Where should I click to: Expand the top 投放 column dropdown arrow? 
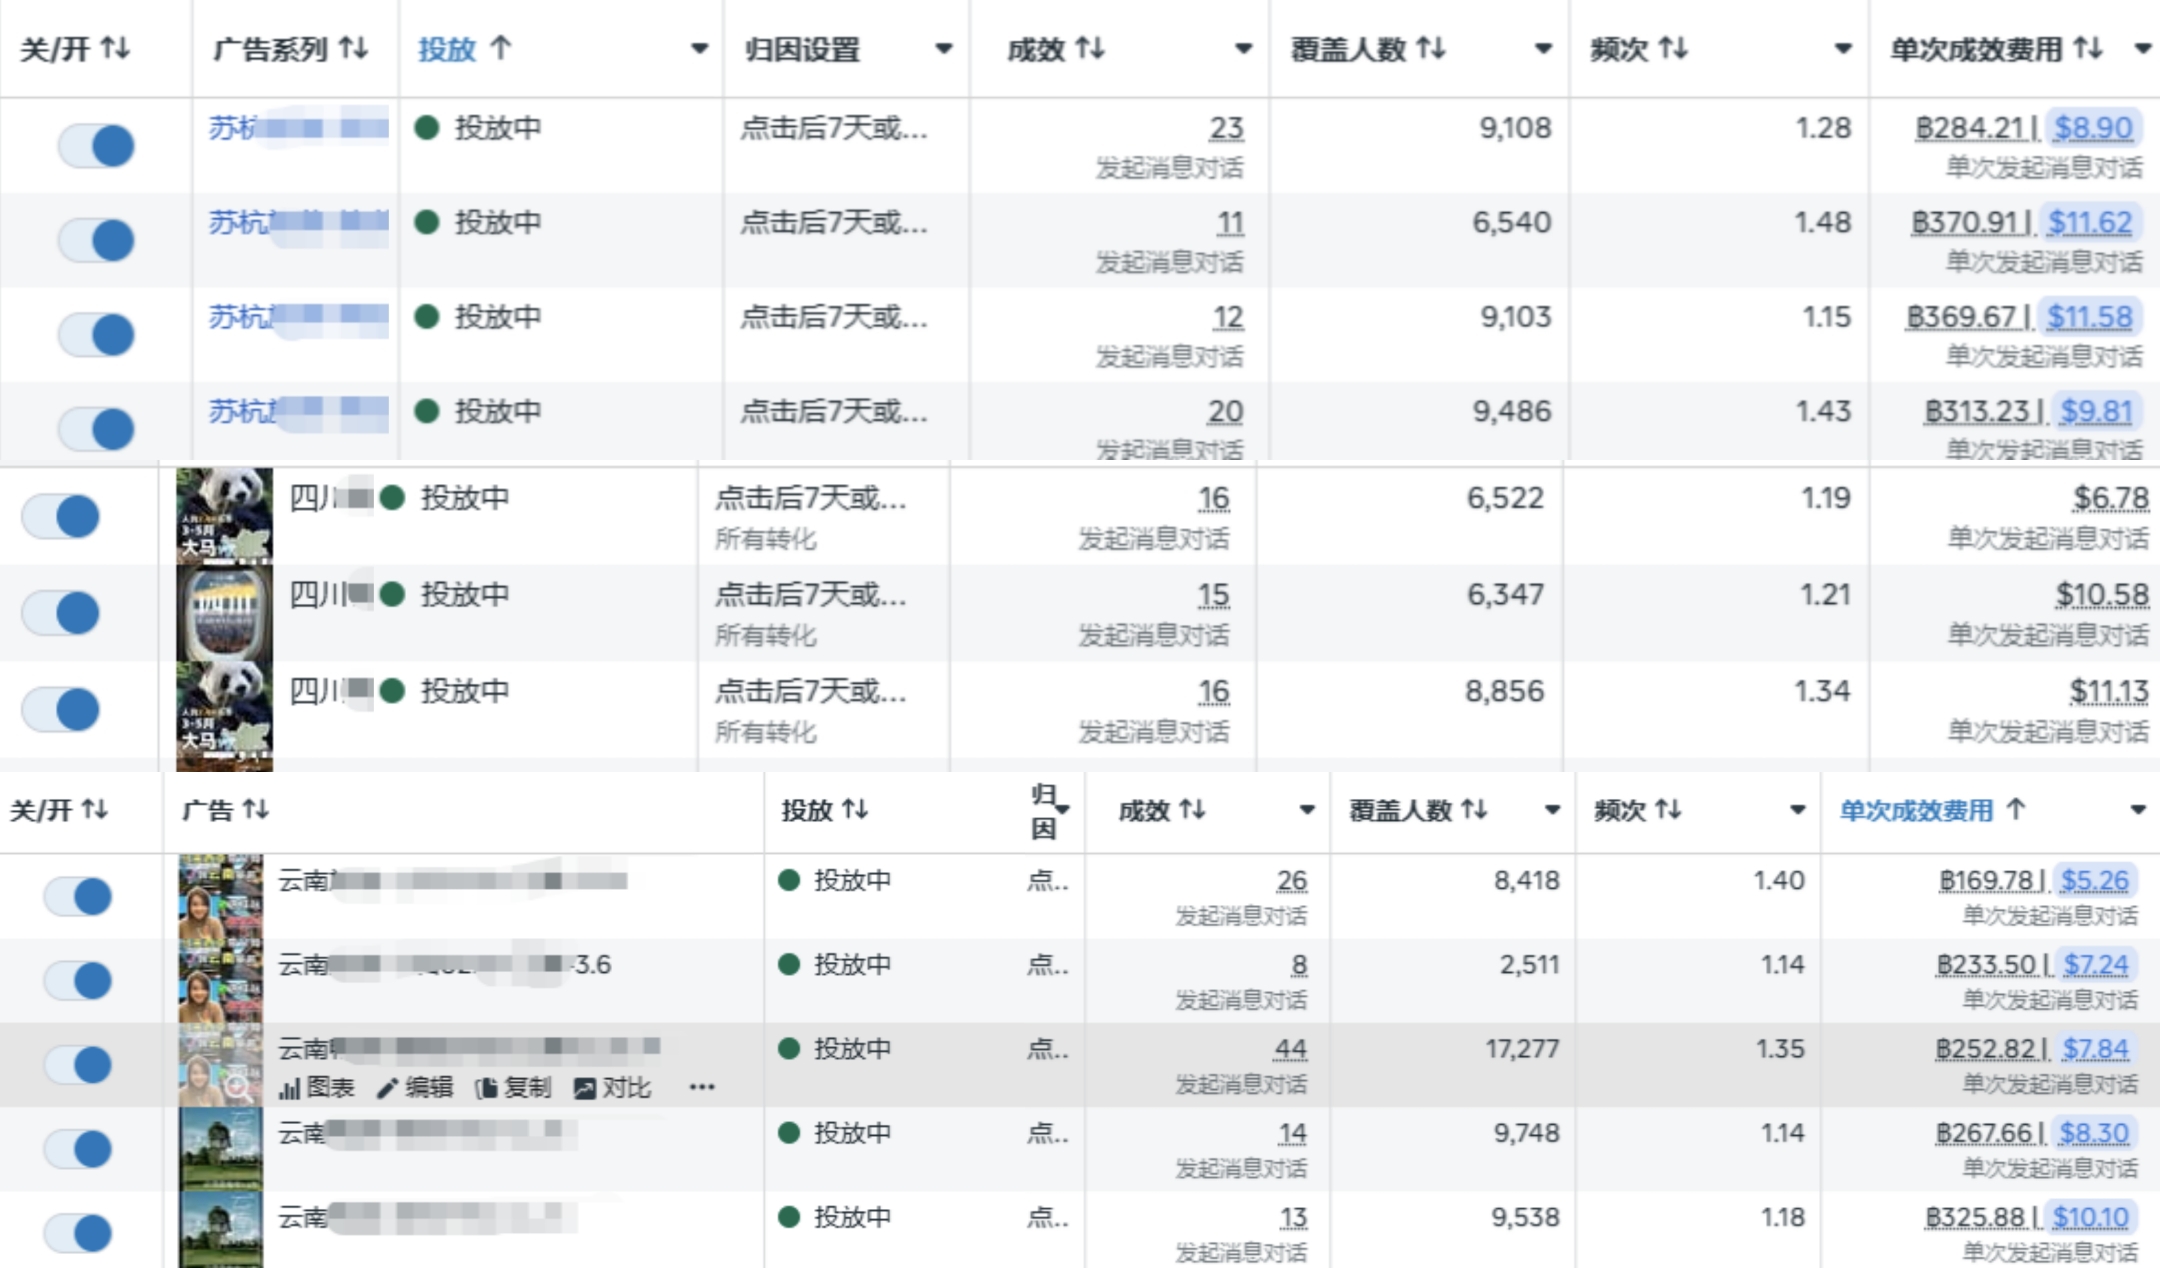pyautogui.click(x=699, y=48)
